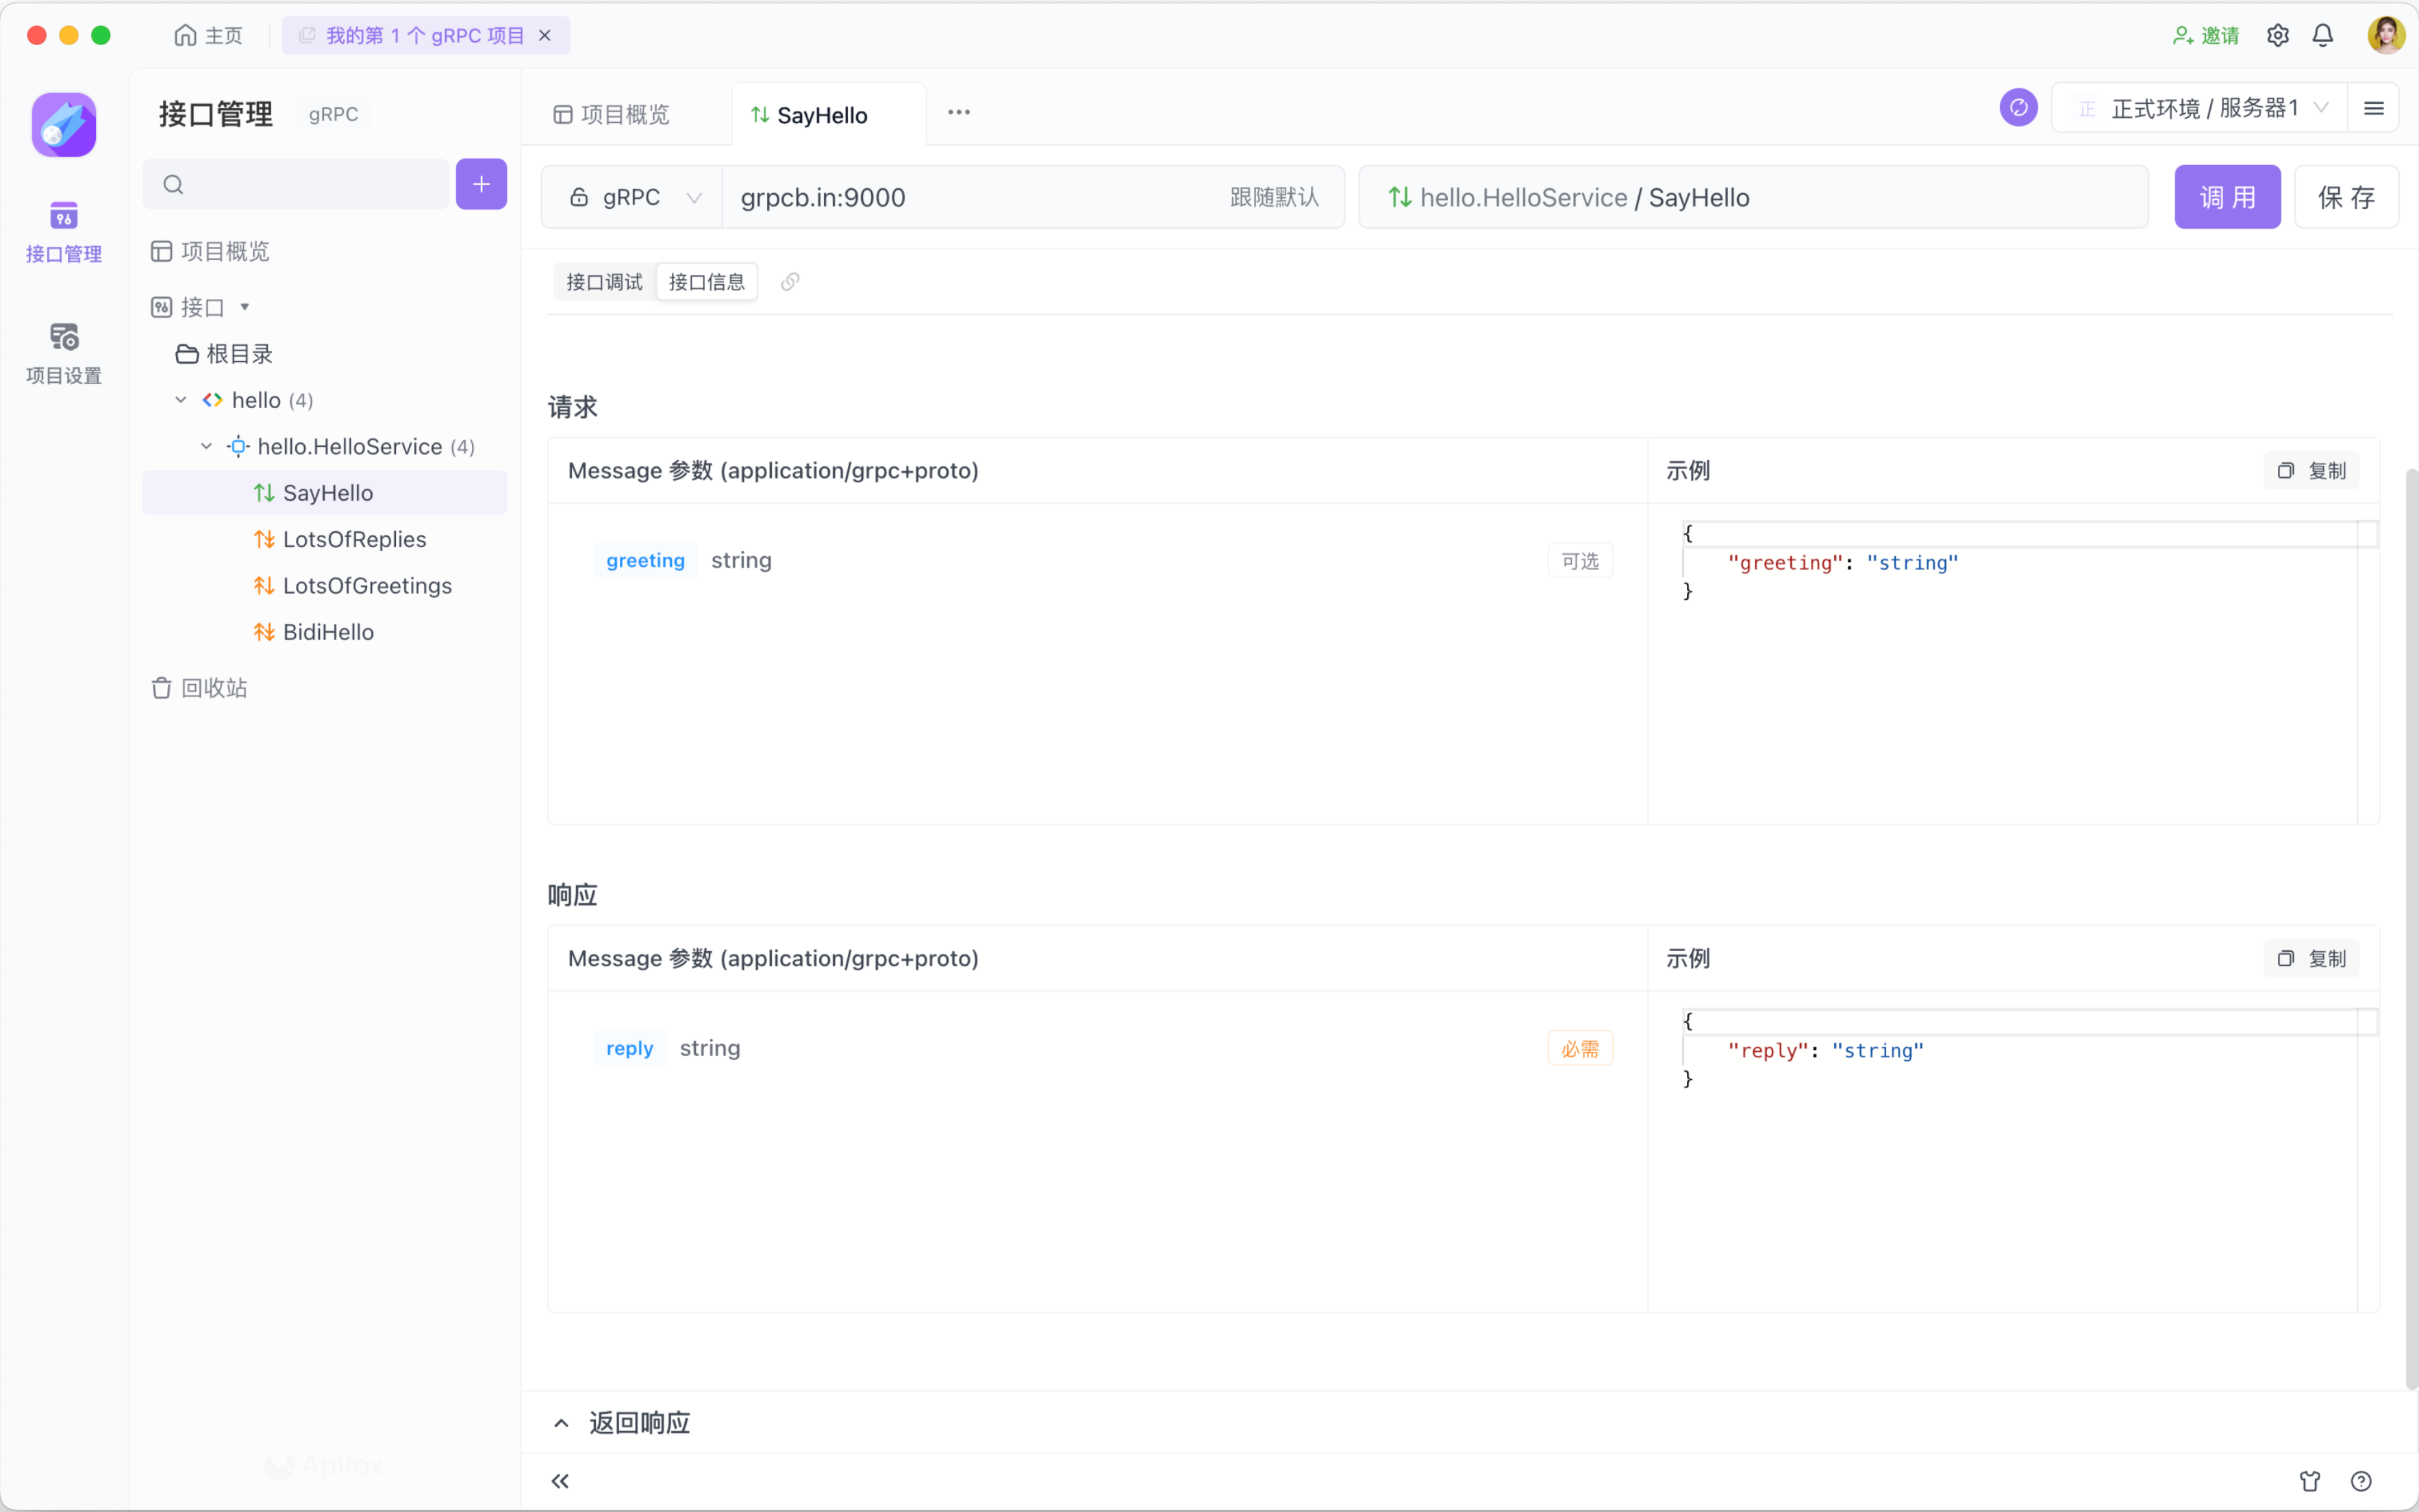The width and height of the screenshot is (2419, 1512).
Task: Collapse the hello.HelloService tree node
Action: click(x=206, y=446)
